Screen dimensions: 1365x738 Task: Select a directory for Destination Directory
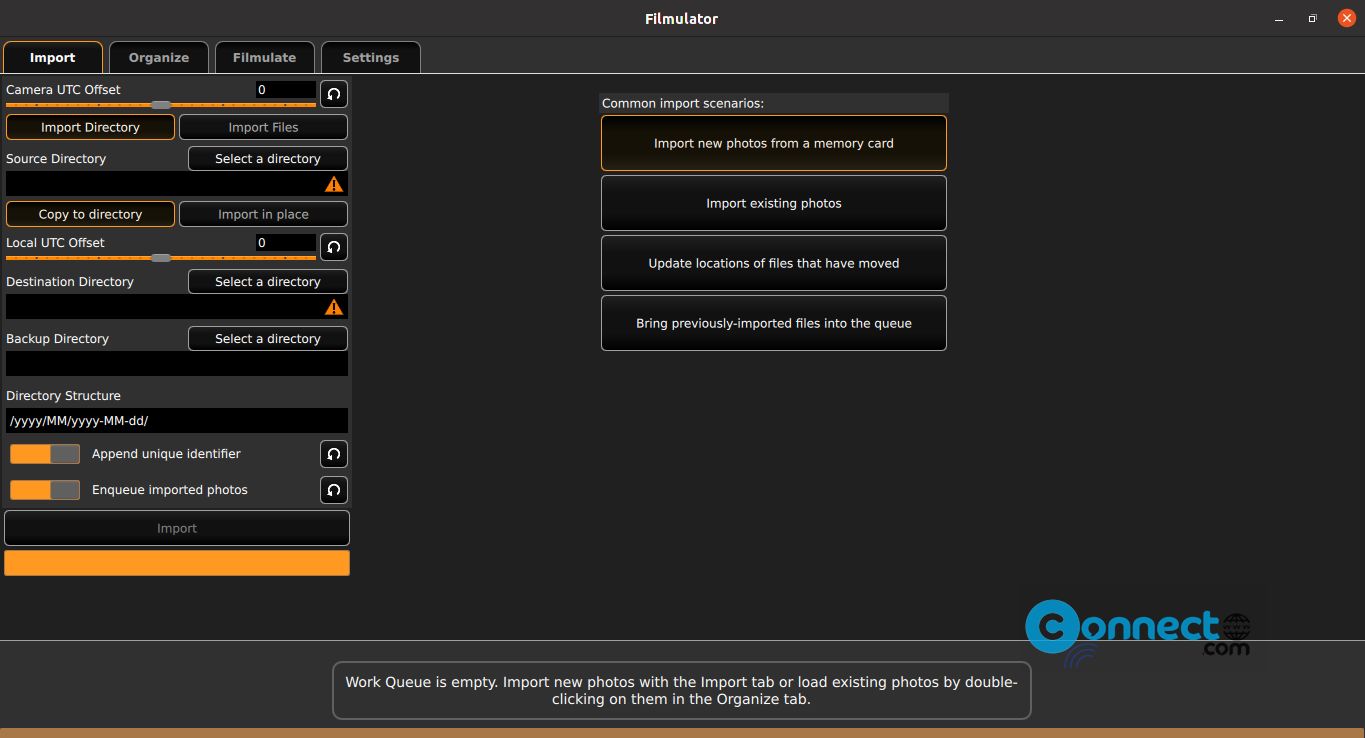pos(268,281)
